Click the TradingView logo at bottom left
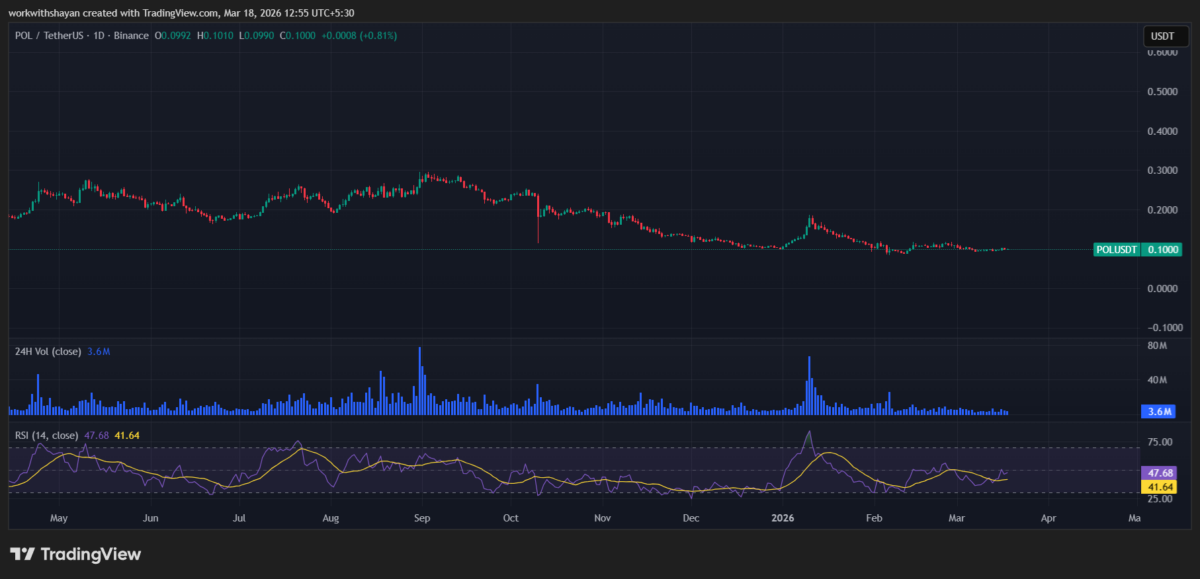The width and height of the screenshot is (1200, 579). 75,553
